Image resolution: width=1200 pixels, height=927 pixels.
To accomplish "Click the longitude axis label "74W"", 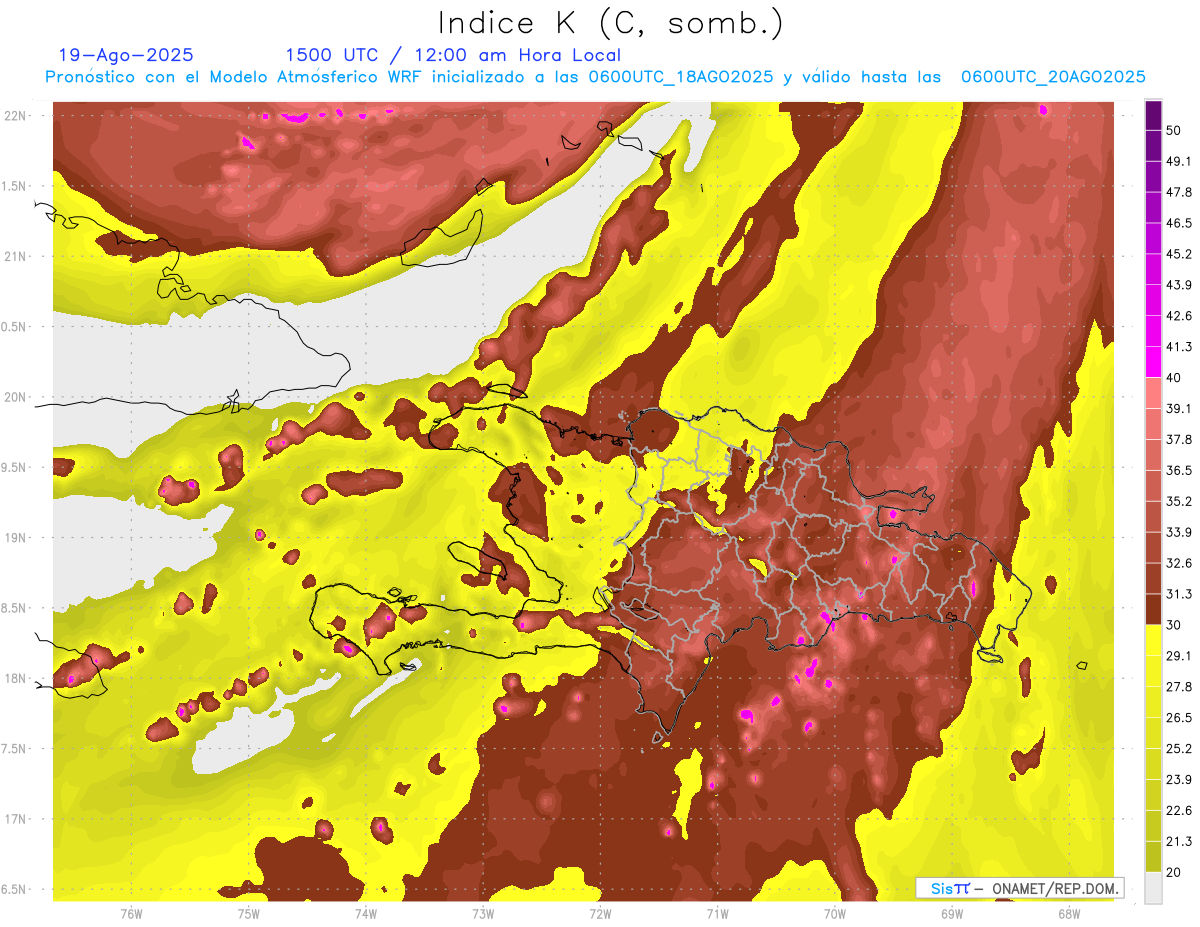I will coord(366,913).
